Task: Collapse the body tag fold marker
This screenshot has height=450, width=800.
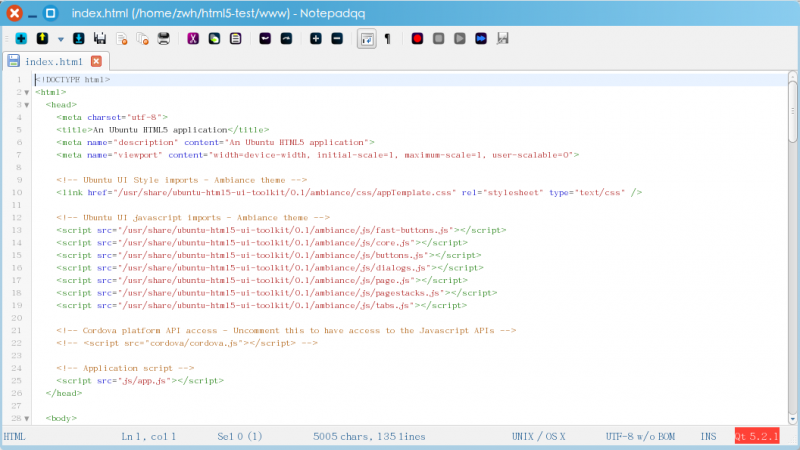Action: [x=27, y=417]
